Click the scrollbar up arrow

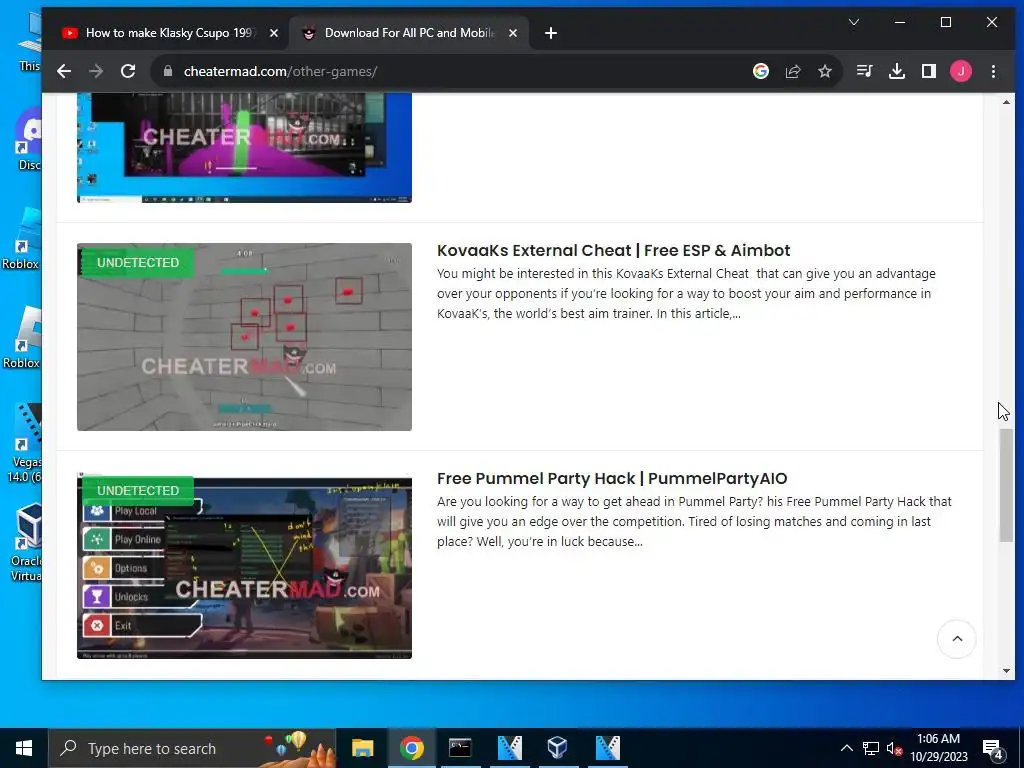(1006, 102)
